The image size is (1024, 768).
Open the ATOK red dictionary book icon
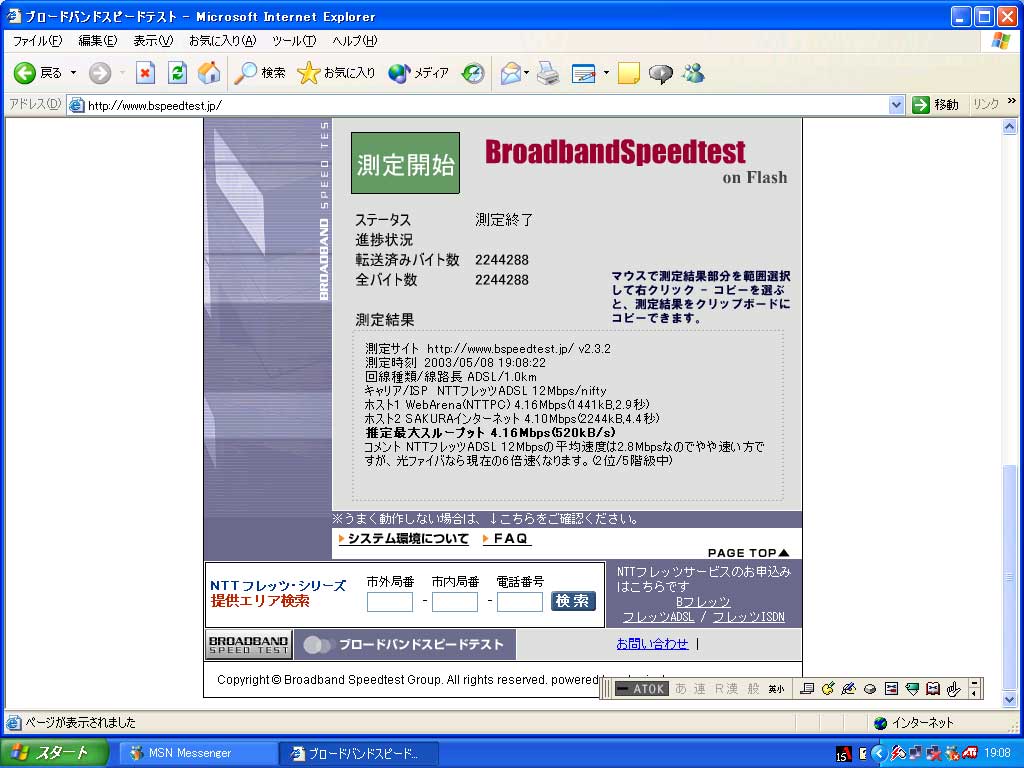(x=933, y=688)
